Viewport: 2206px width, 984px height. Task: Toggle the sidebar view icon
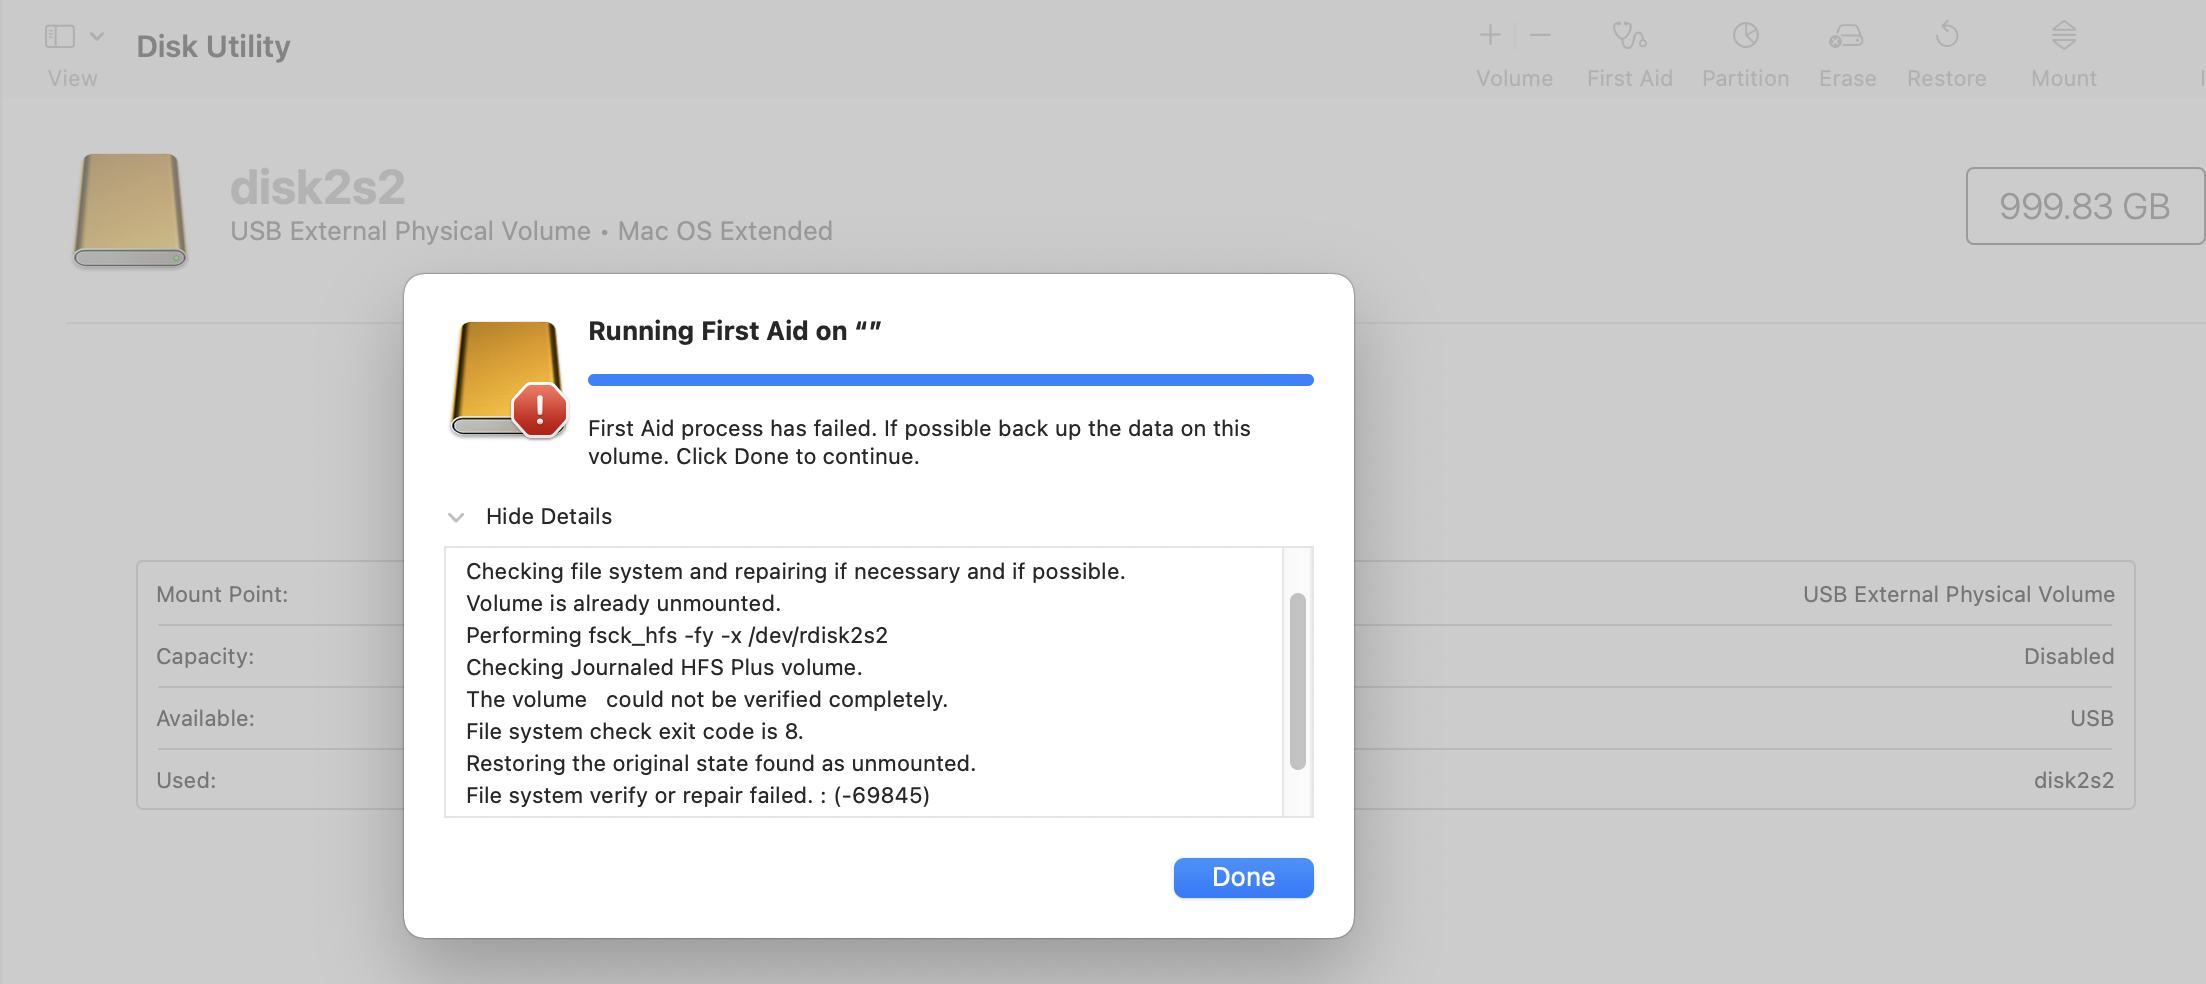pos(60,37)
